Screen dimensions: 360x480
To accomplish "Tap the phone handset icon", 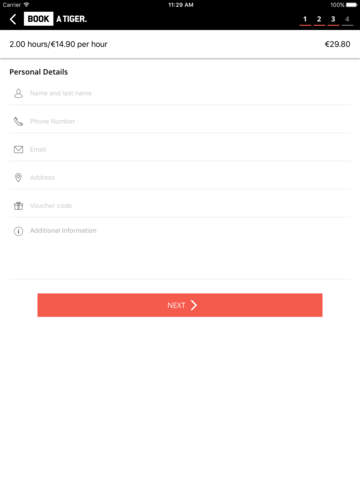I will [18, 121].
